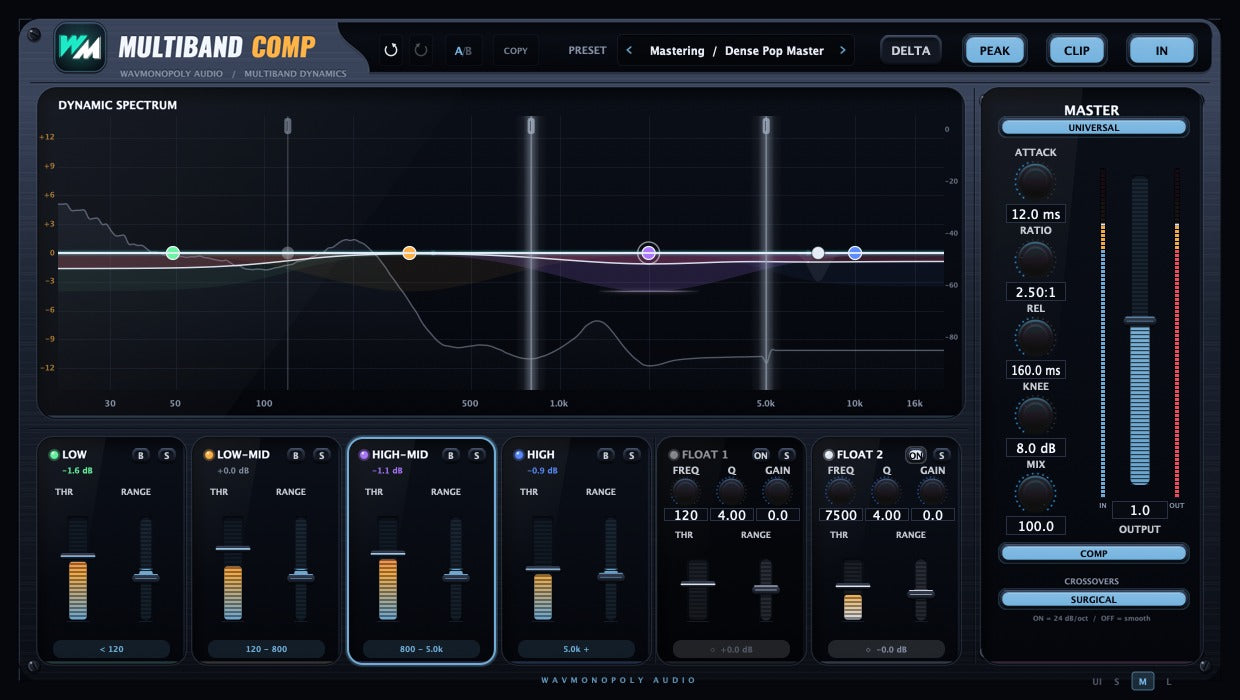
Task: Solo the HIGH-MID band
Action: point(477,455)
